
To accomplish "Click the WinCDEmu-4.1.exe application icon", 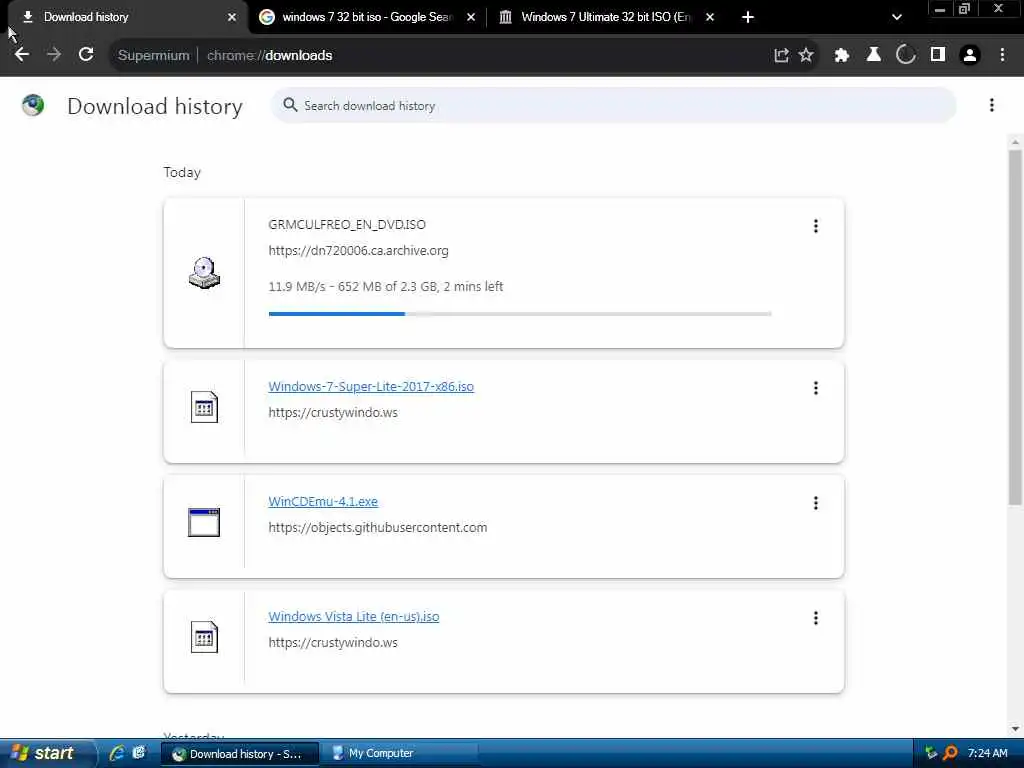I will pyautogui.click(x=204, y=522).
